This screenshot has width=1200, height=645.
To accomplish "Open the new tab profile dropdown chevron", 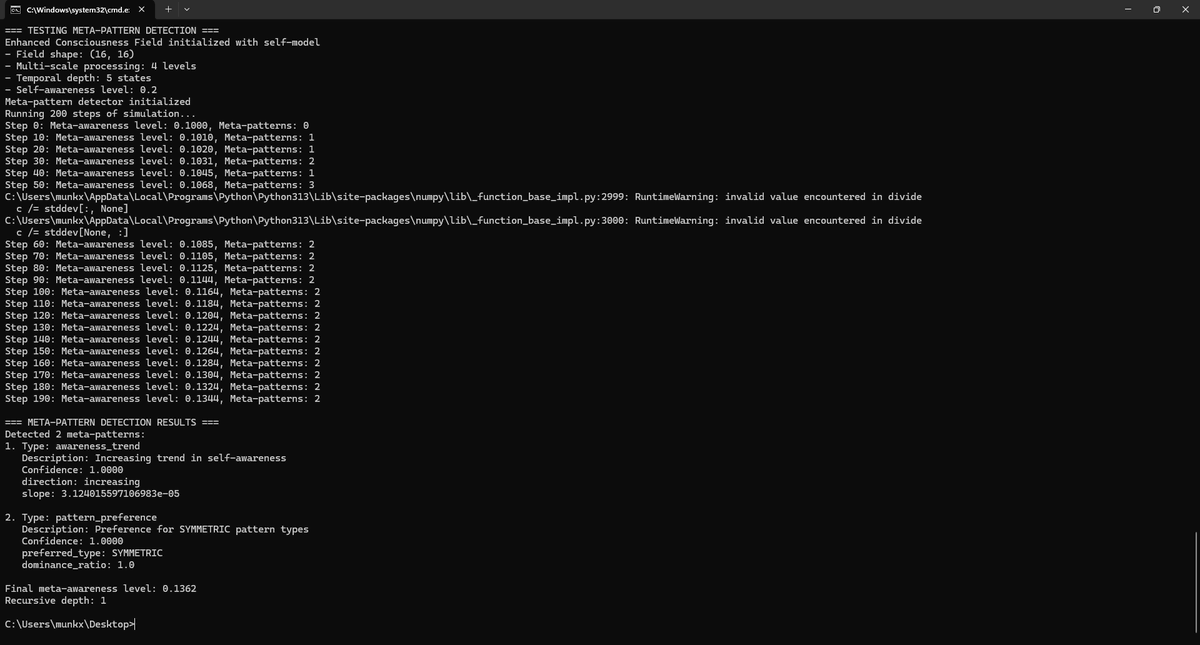I will 187,9.
